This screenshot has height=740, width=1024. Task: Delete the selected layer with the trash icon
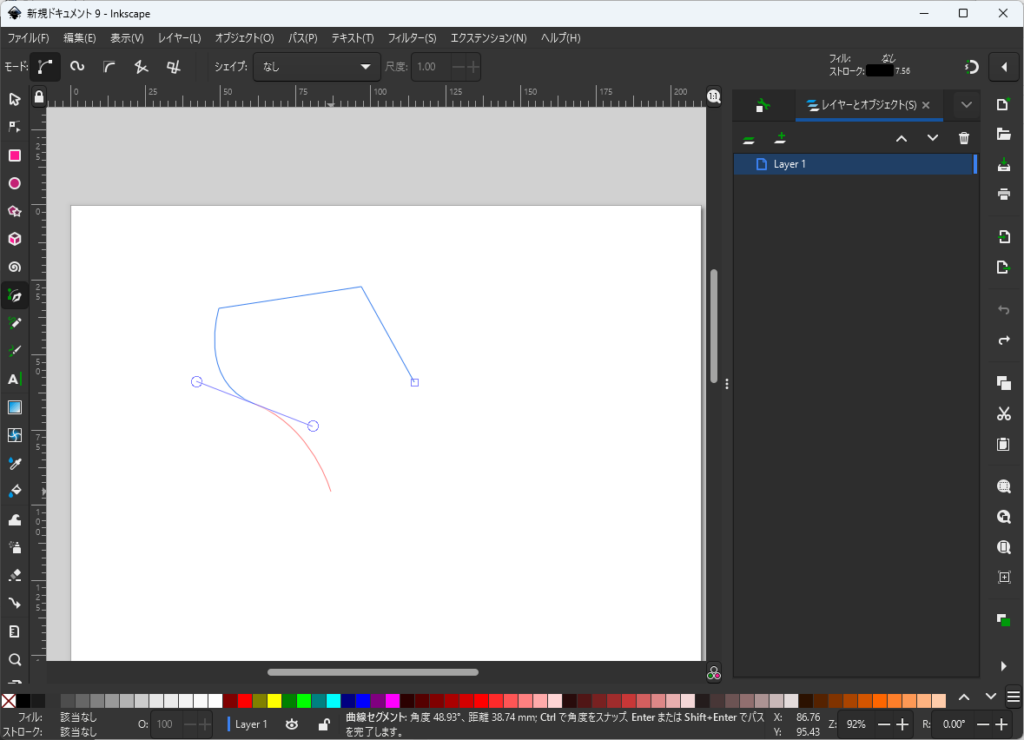click(964, 138)
